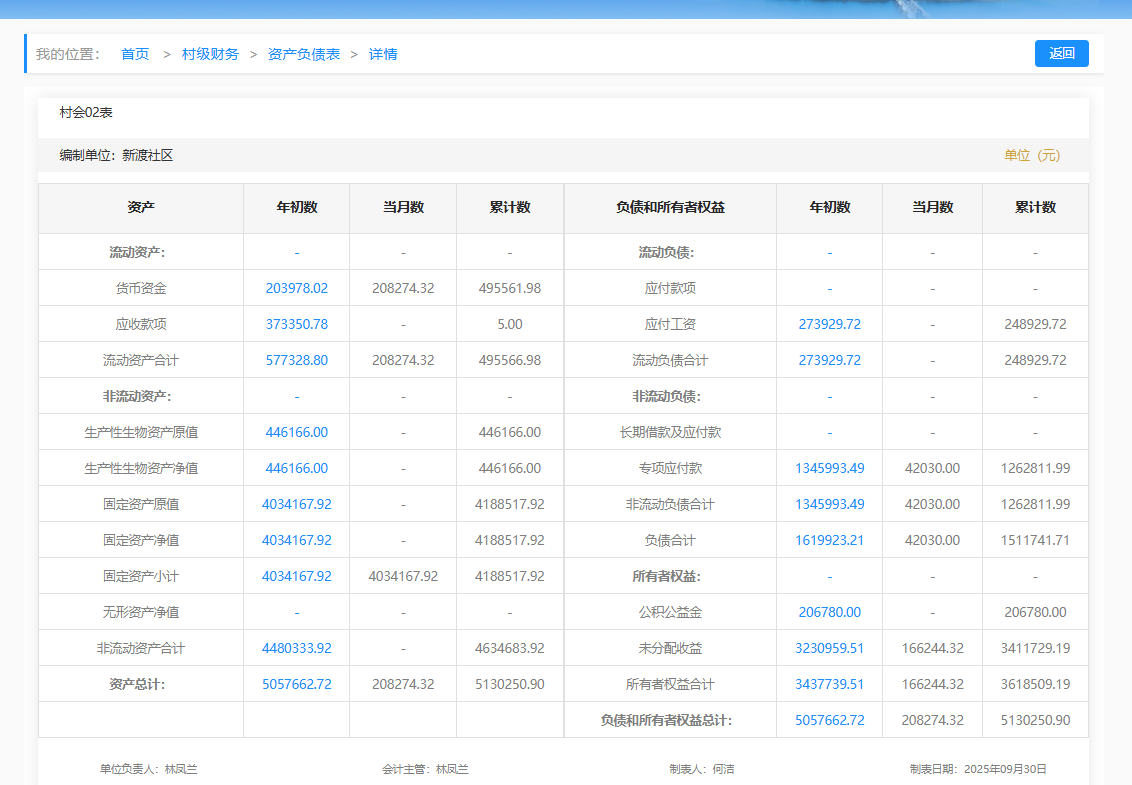Open 非流动资产合计 年初数 value 4480333.92
Screen dimensions: 1132x785
(297, 648)
